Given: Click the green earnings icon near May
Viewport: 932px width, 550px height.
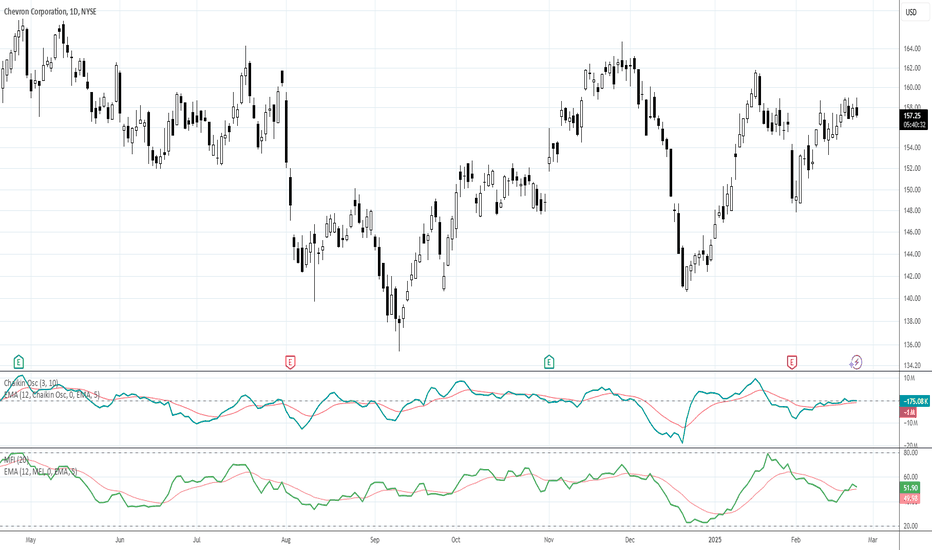Looking at the screenshot, I should pyautogui.click(x=19, y=361).
